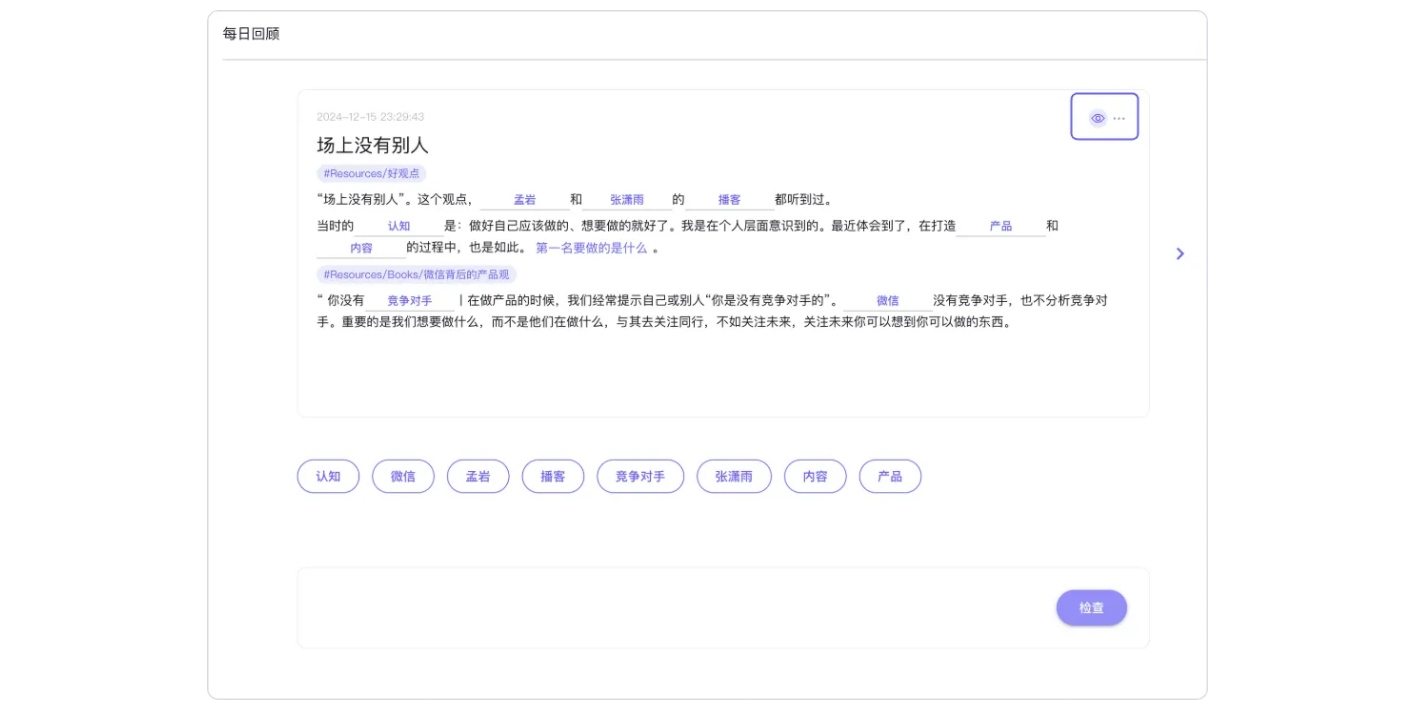Select the 产品 word chip

pyautogui.click(x=890, y=476)
